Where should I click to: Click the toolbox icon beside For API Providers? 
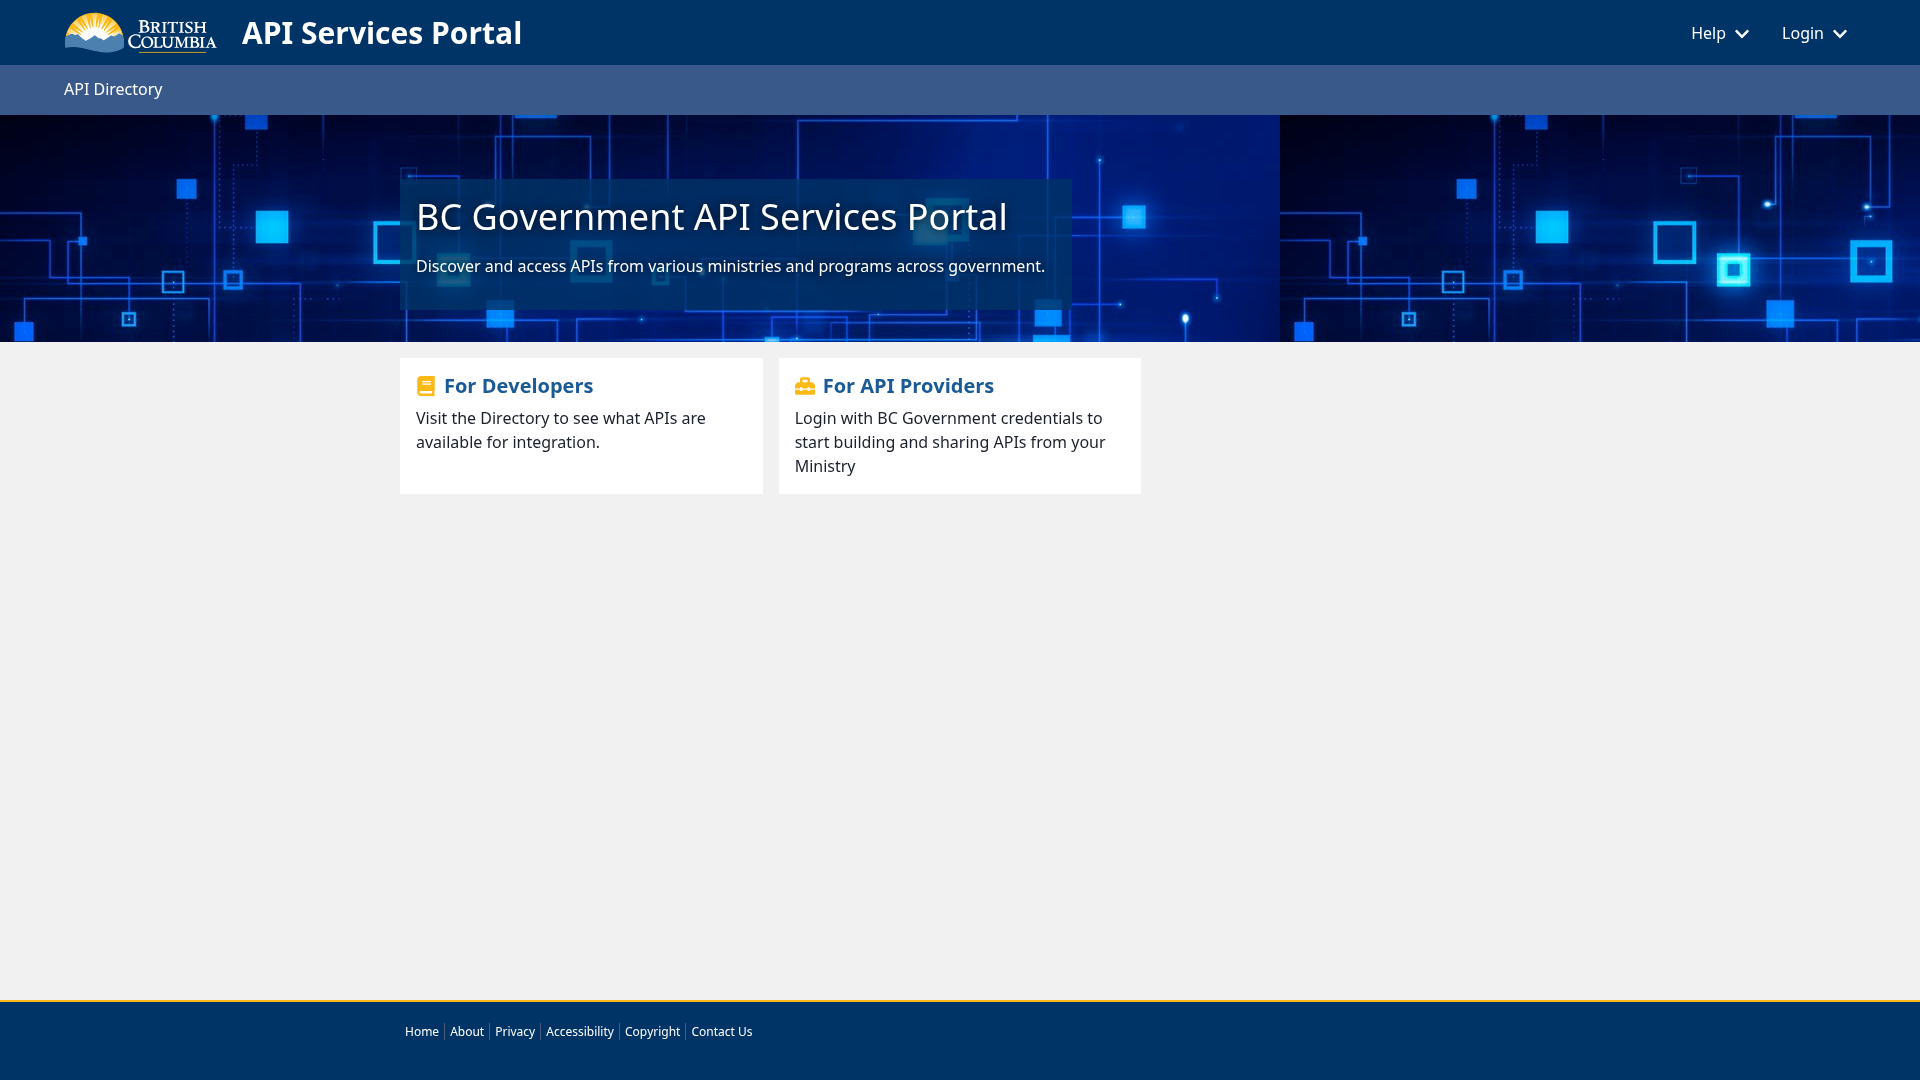tap(805, 386)
